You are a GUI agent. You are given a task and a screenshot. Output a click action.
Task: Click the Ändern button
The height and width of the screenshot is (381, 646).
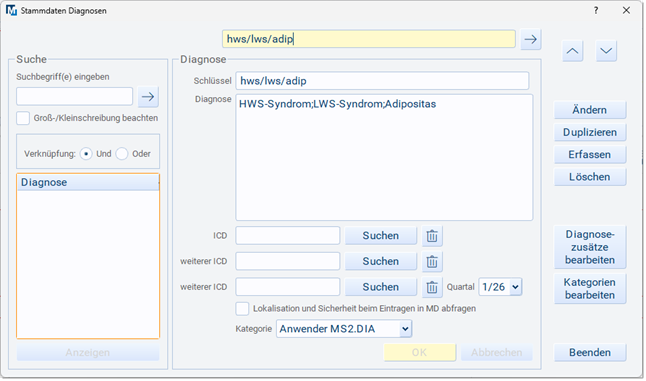[x=590, y=110]
